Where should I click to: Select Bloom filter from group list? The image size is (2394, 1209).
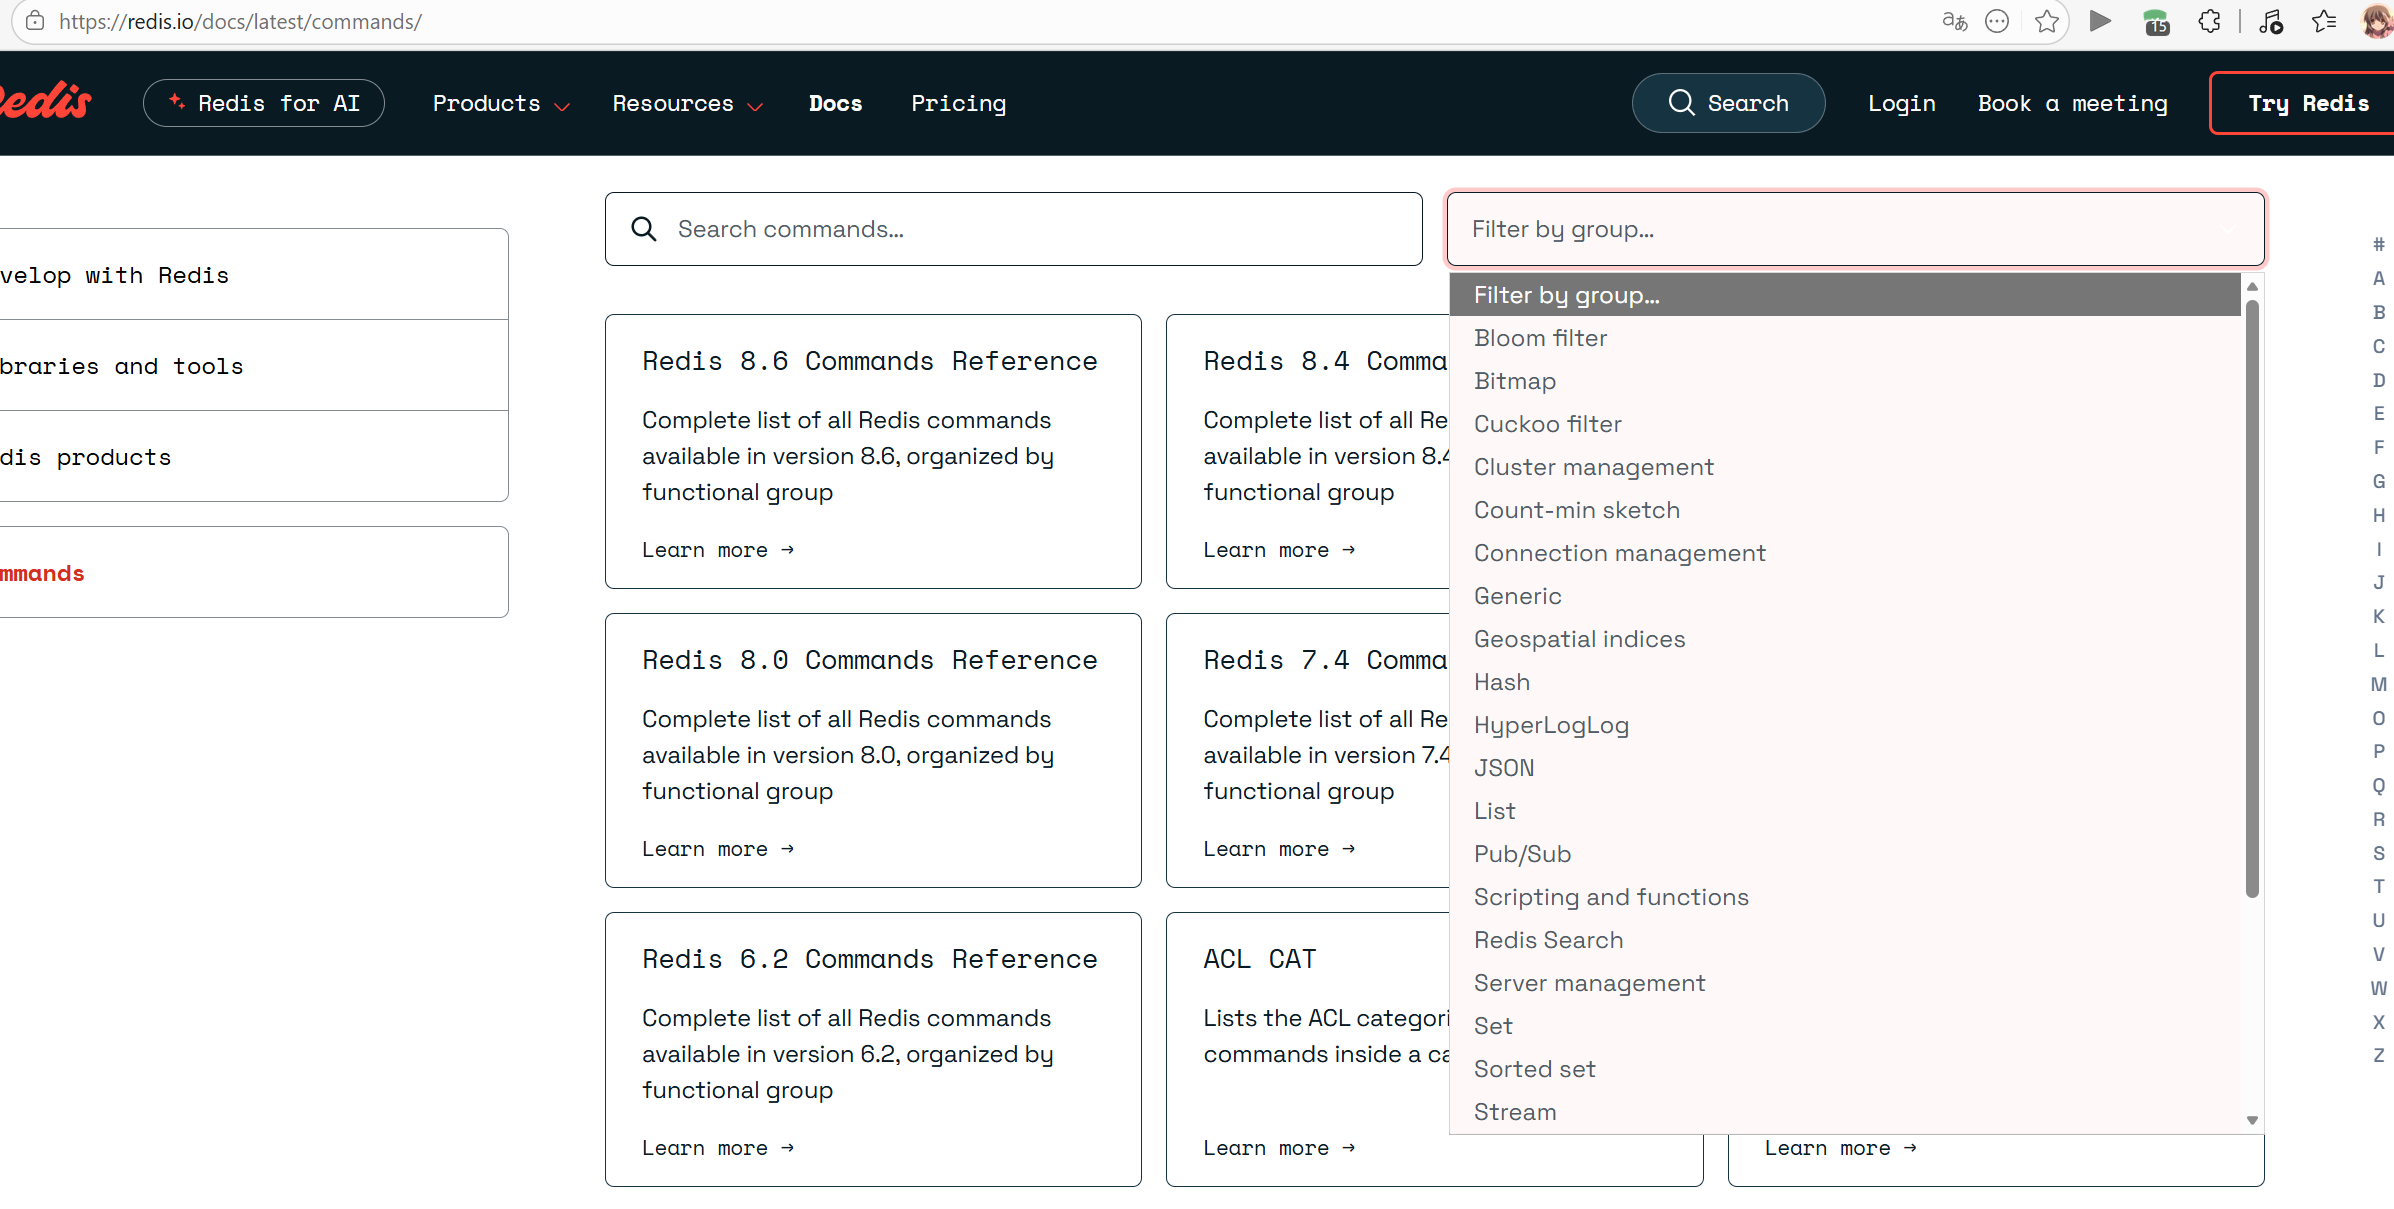[x=1540, y=338]
